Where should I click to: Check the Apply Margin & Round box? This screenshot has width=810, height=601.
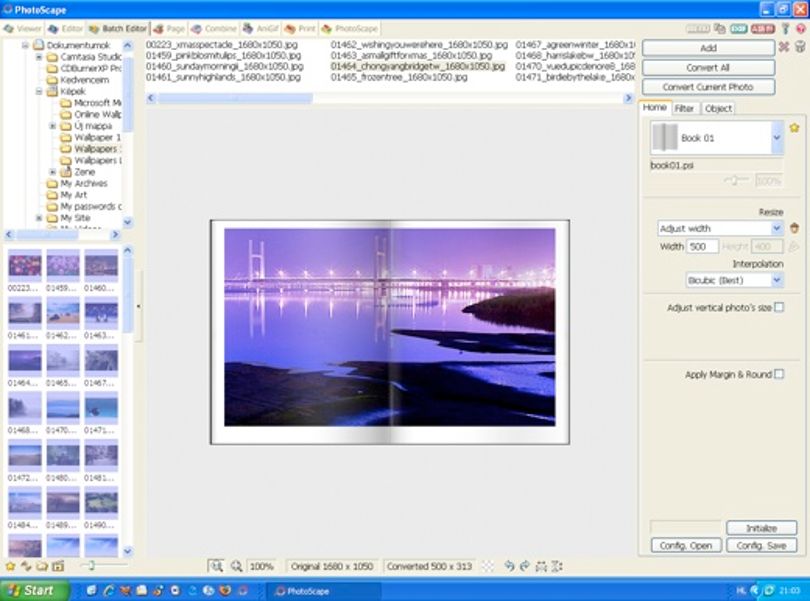click(x=779, y=374)
